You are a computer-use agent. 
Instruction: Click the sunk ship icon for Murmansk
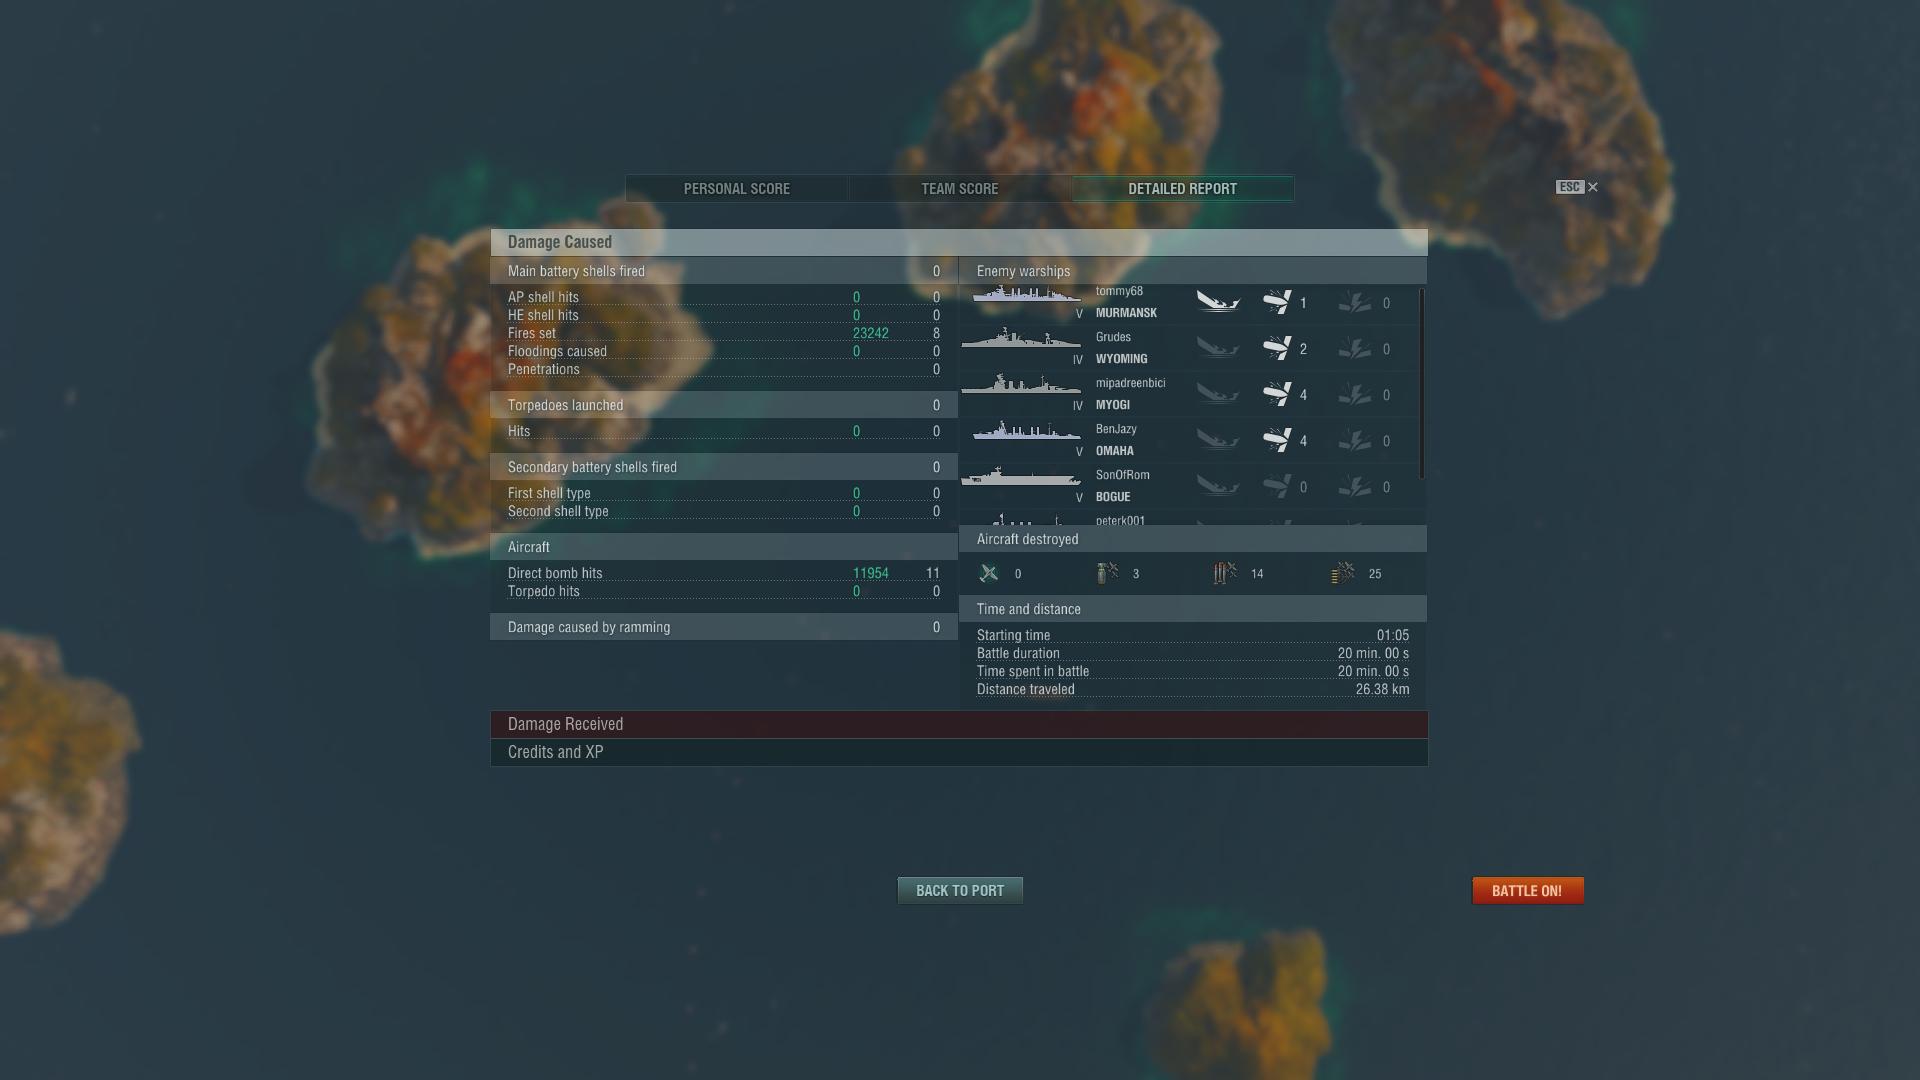click(1218, 302)
